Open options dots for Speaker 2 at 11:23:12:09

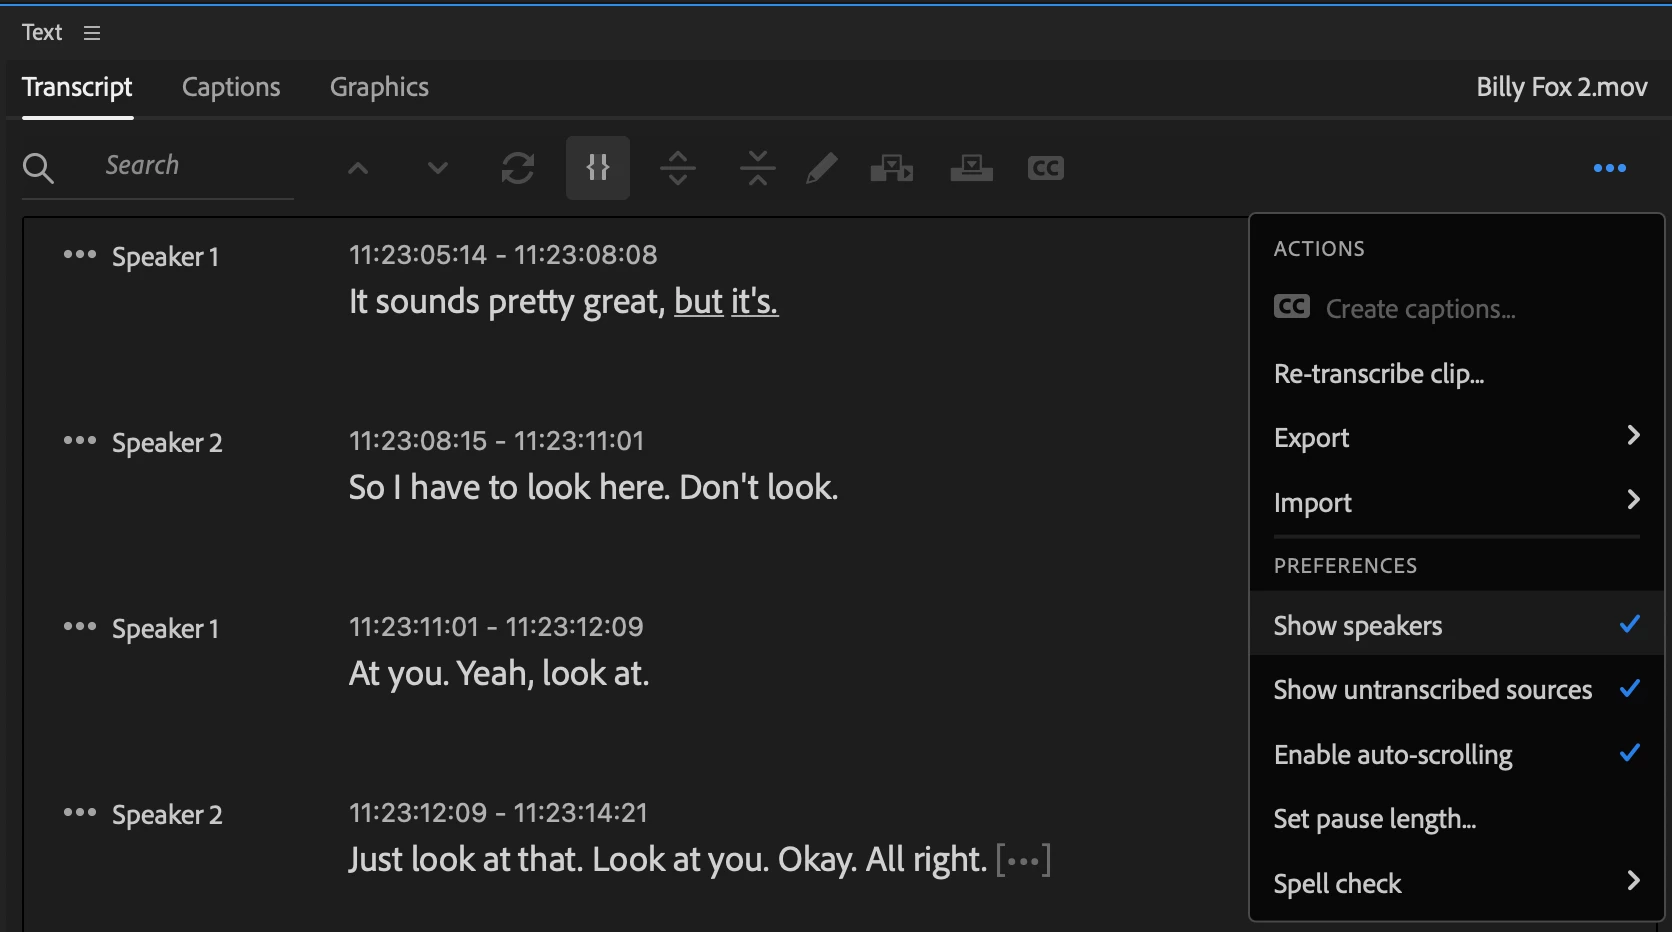pos(80,813)
